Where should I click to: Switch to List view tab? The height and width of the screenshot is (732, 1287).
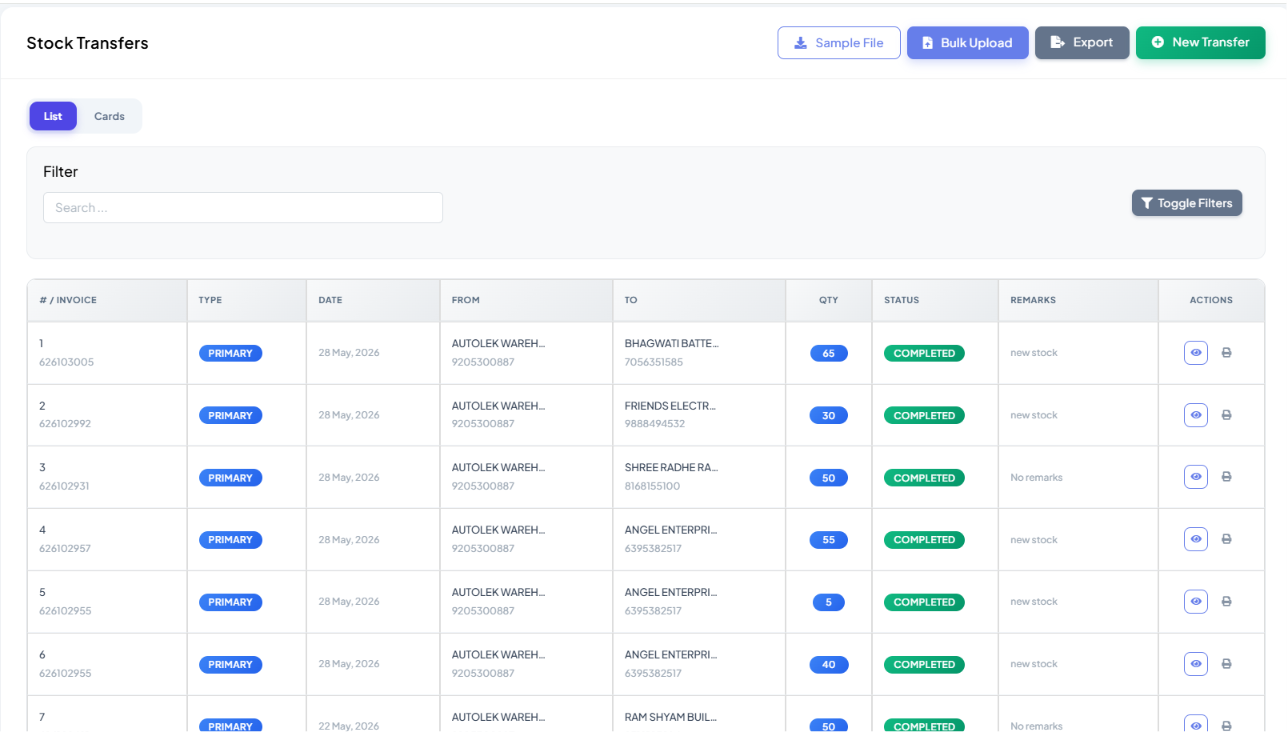click(x=53, y=116)
